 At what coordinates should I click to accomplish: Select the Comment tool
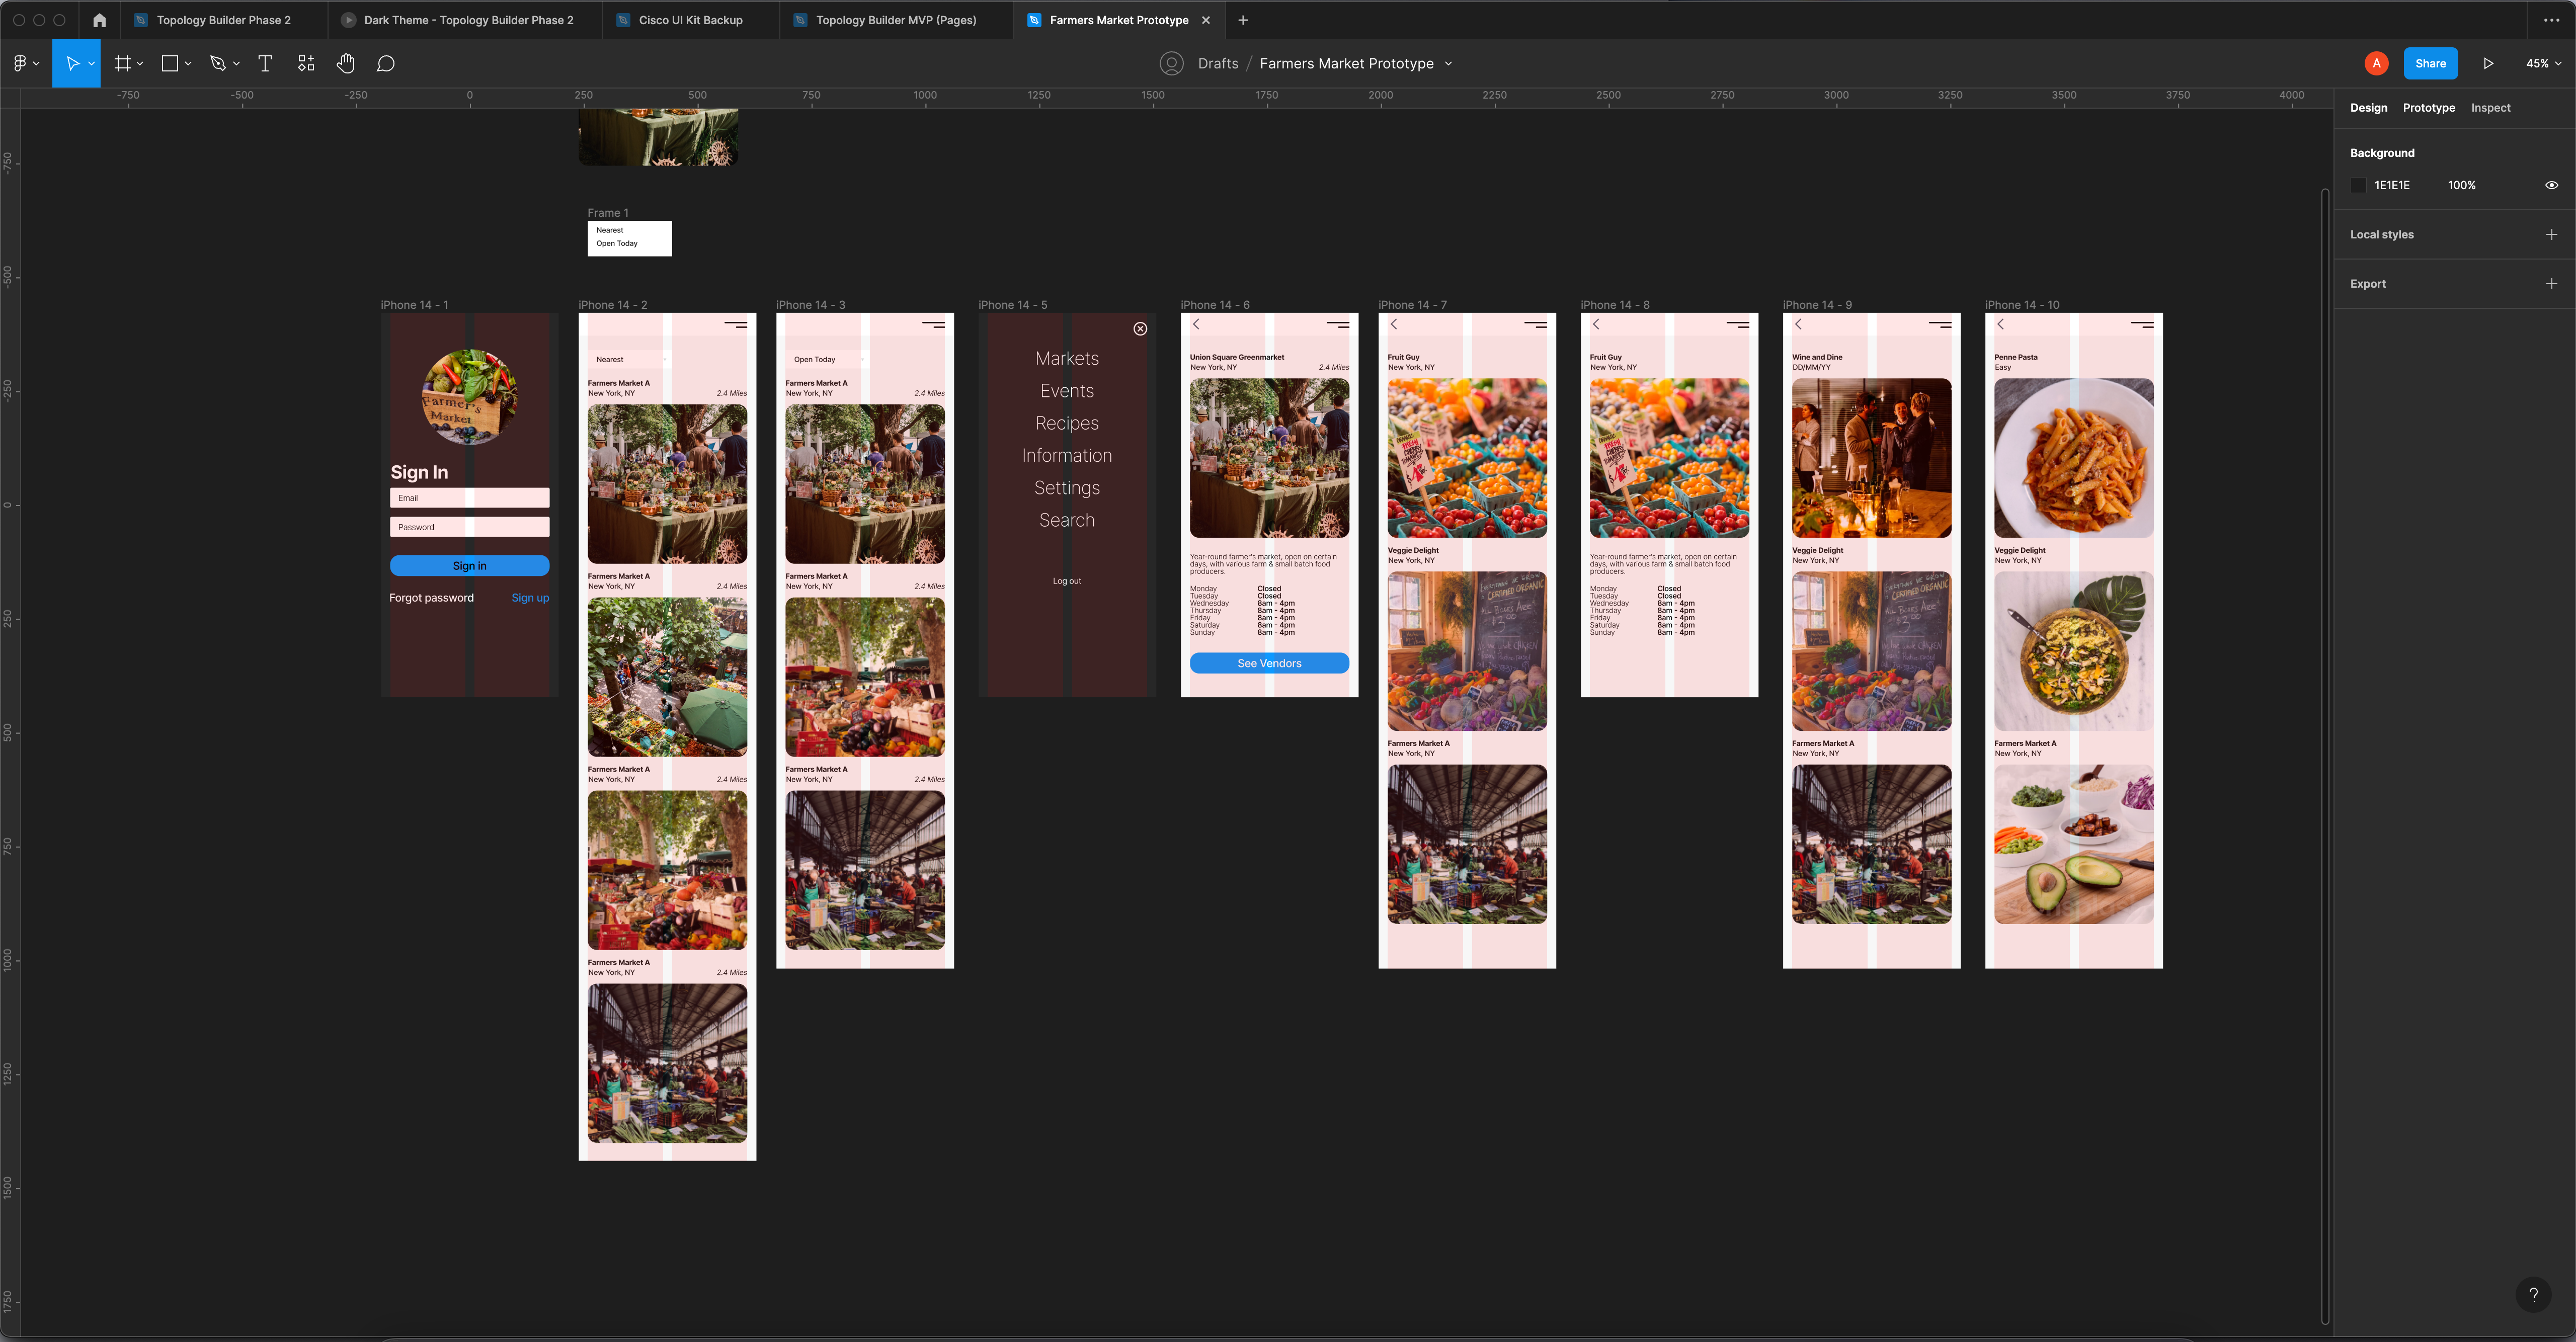(x=386, y=63)
